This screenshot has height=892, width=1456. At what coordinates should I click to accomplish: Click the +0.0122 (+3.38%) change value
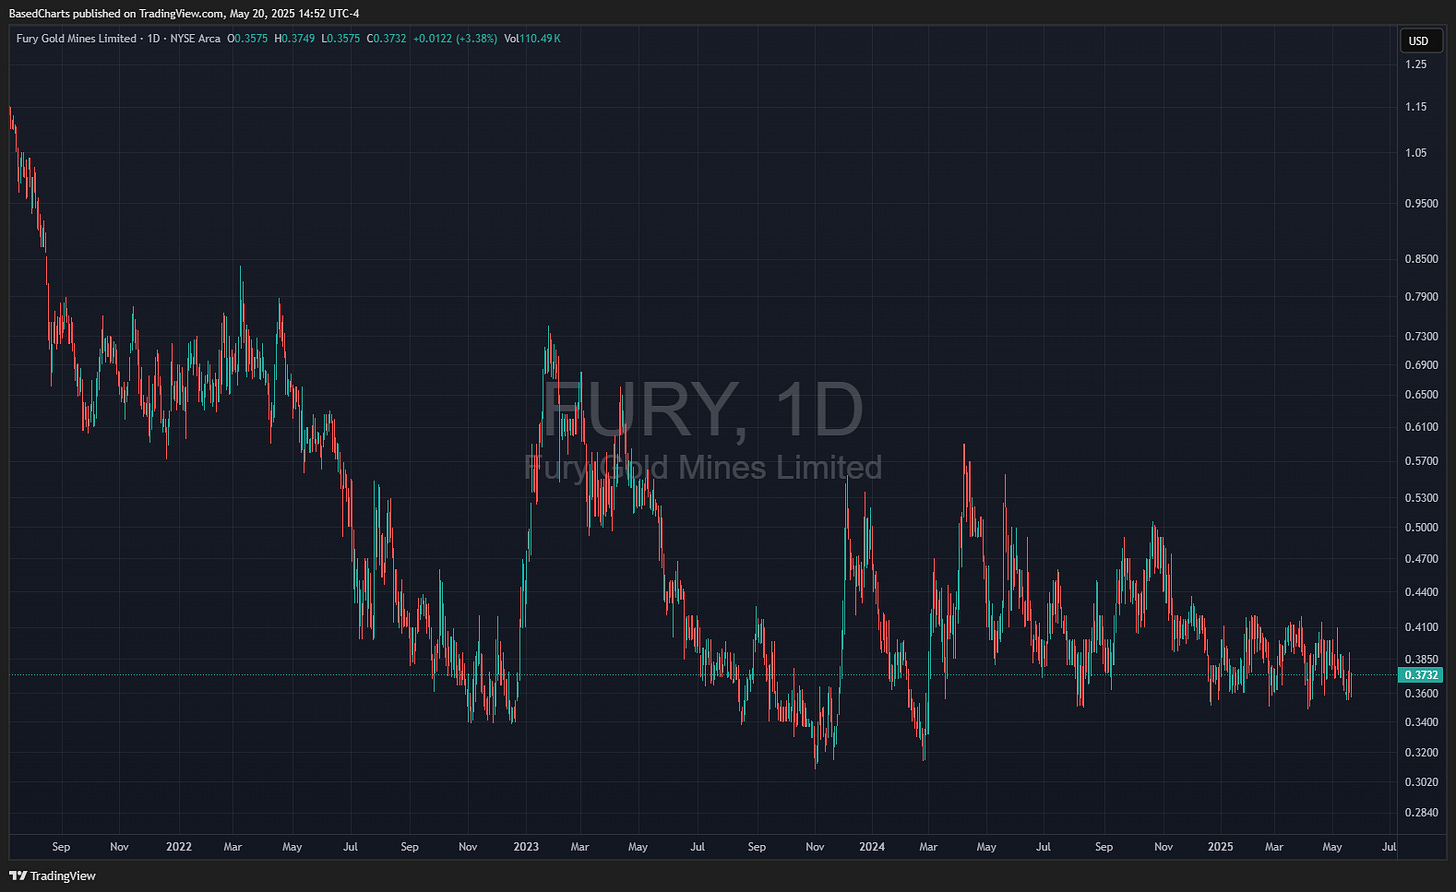click(455, 38)
